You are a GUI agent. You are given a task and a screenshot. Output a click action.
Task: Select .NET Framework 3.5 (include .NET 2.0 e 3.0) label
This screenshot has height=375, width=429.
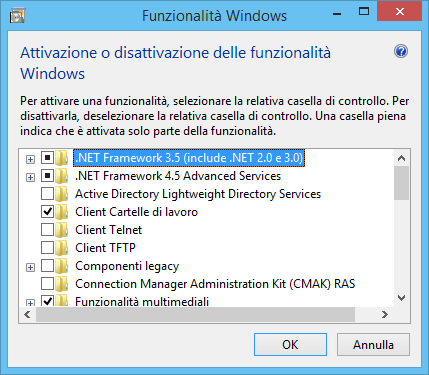[x=189, y=158]
